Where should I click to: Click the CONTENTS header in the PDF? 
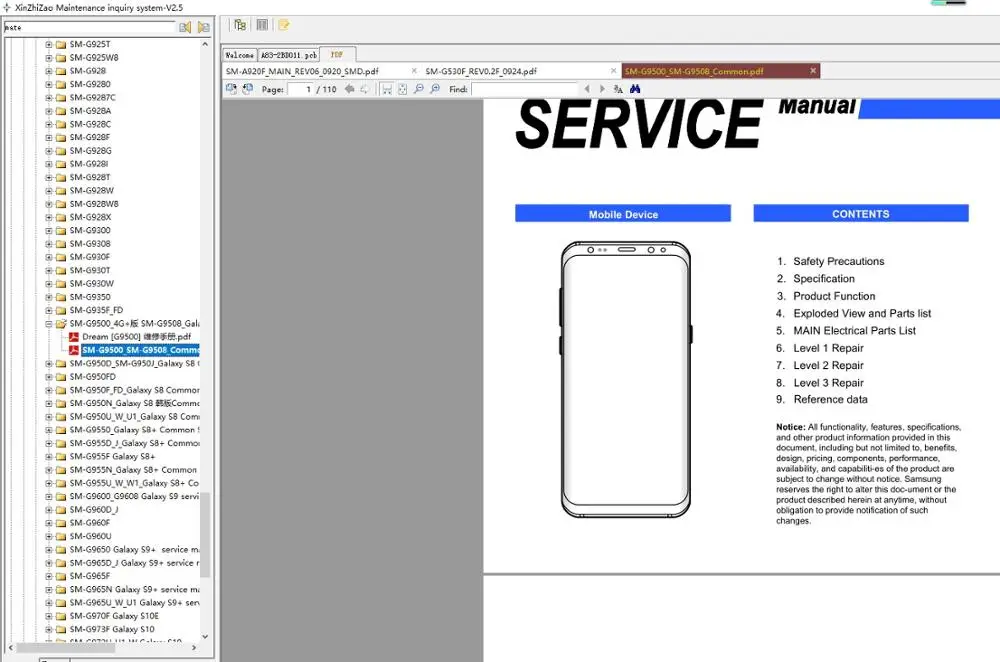[x=860, y=214]
